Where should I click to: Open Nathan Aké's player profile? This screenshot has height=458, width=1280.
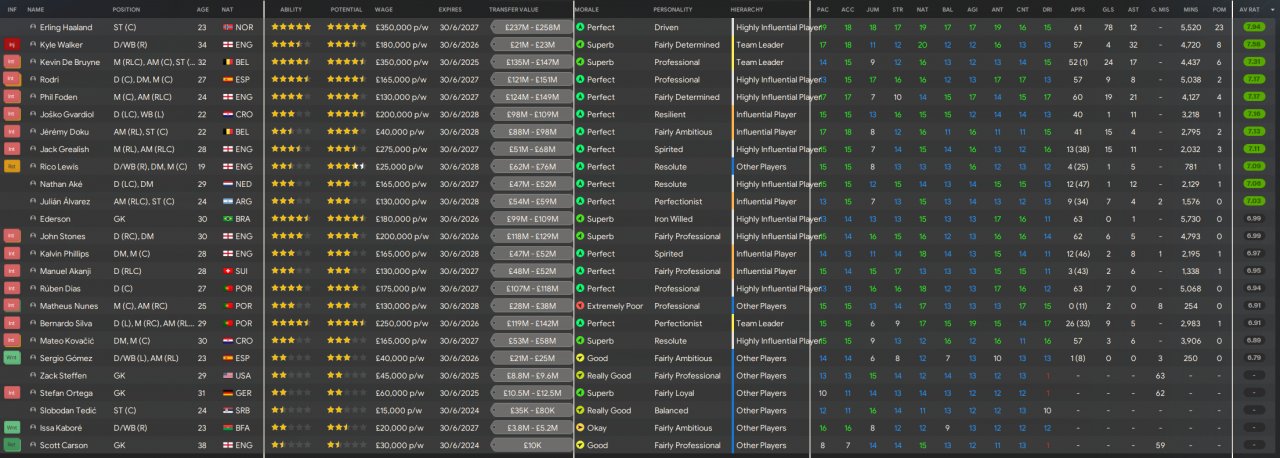click(x=61, y=184)
